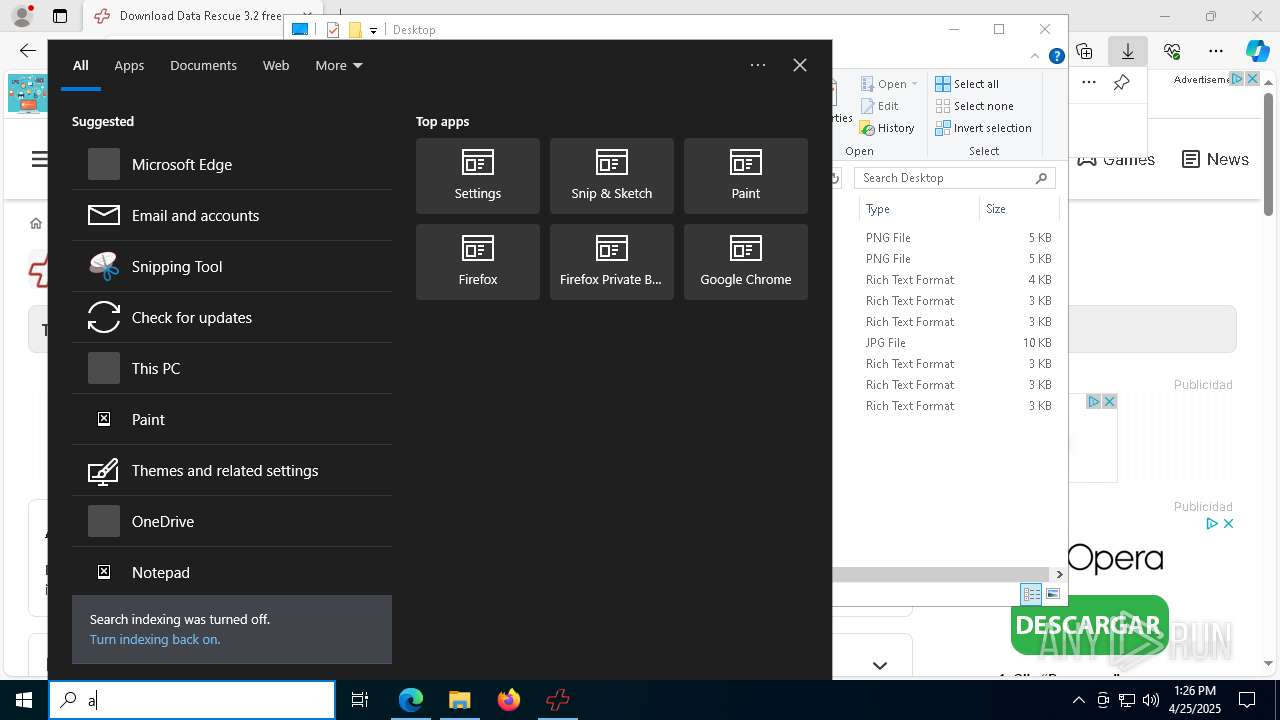Switch to Documents search tab
The width and height of the screenshot is (1280, 720).
tap(203, 65)
